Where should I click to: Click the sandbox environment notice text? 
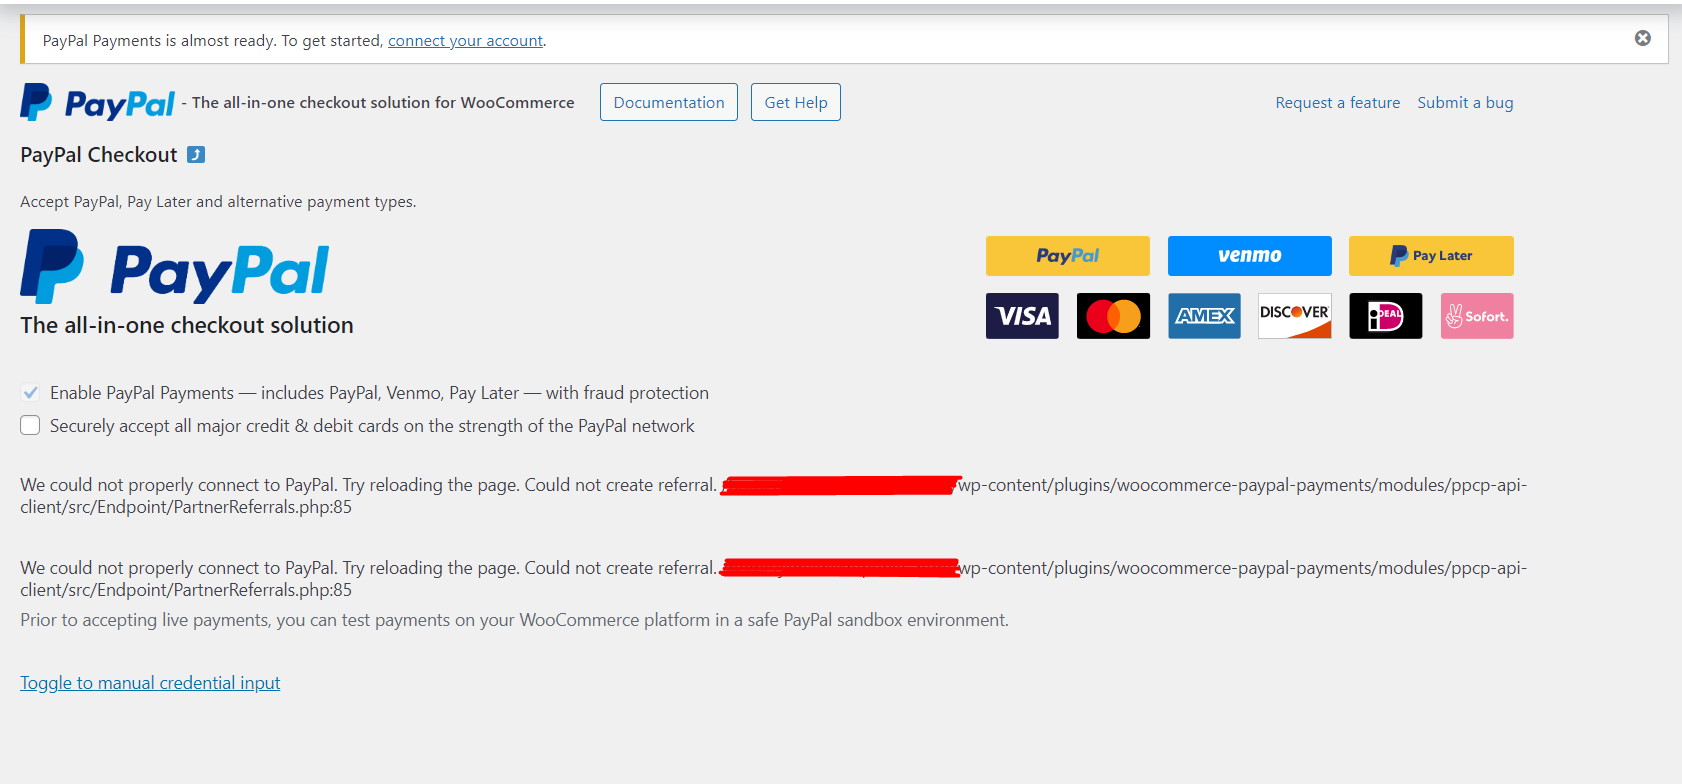[514, 620]
